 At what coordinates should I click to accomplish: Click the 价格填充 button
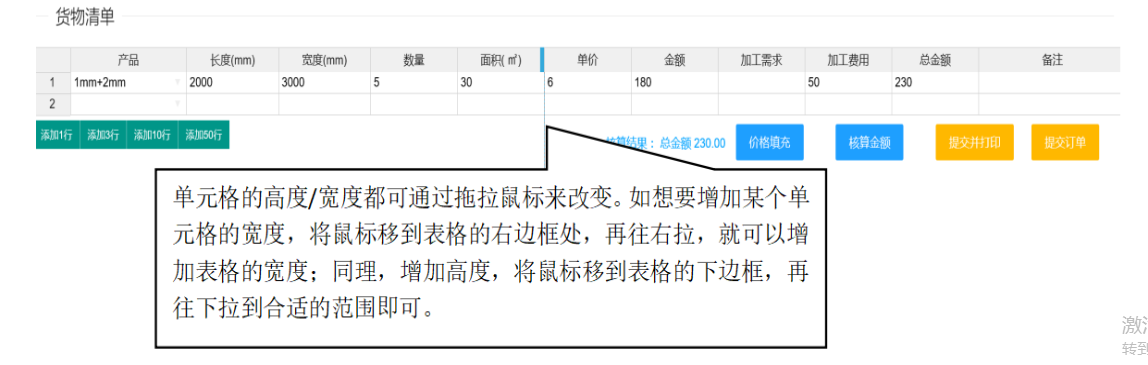(769, 143)
